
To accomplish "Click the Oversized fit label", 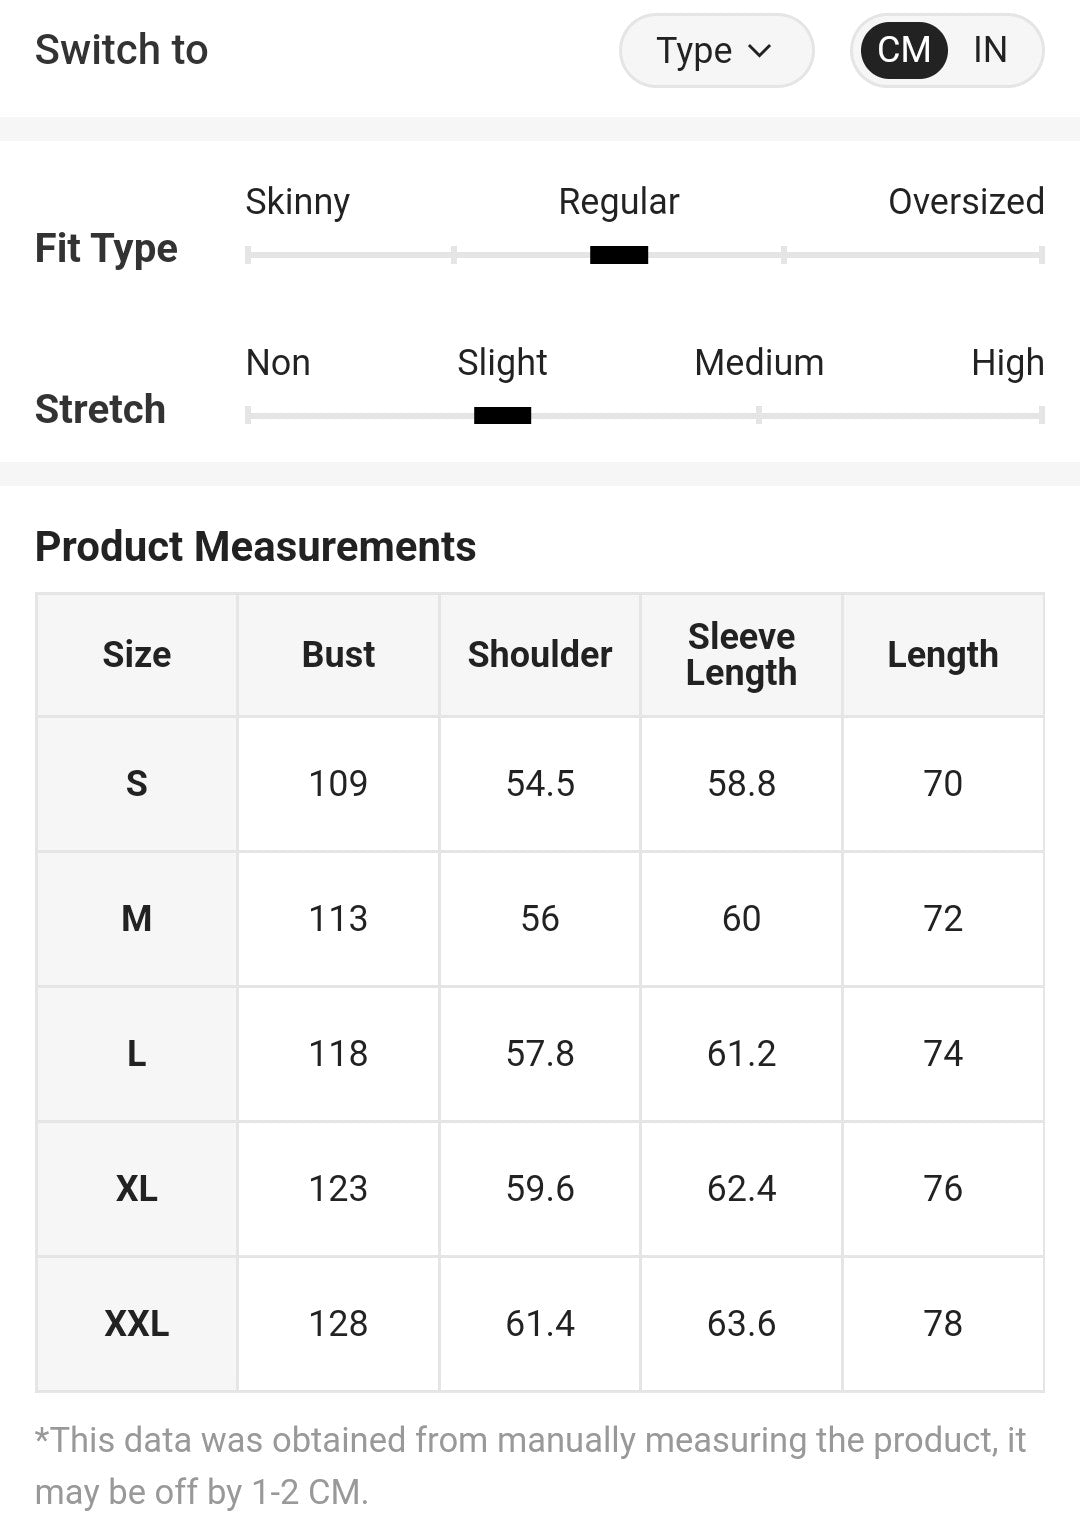I will 966,202.
